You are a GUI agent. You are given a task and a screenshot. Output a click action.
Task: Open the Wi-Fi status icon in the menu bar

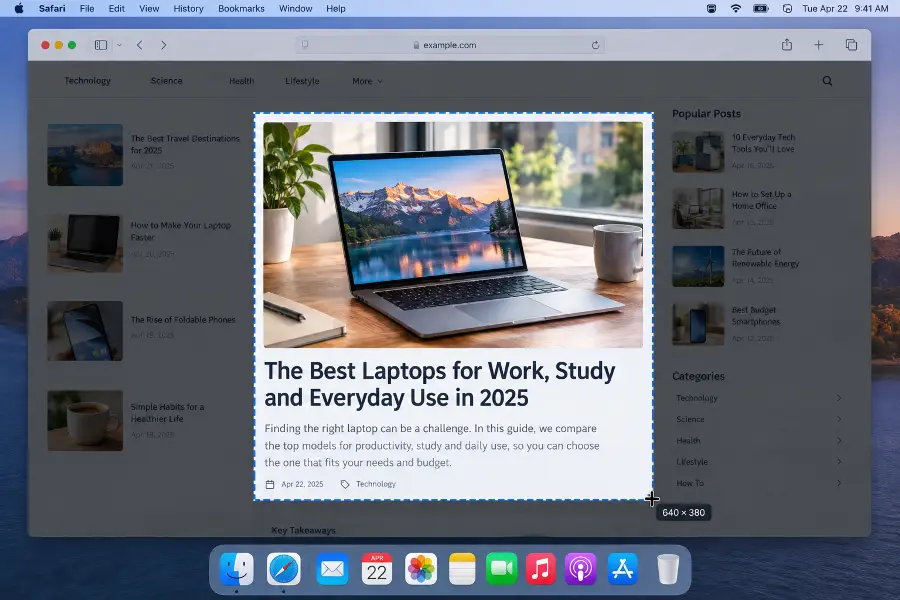click(x=736, y=9)
